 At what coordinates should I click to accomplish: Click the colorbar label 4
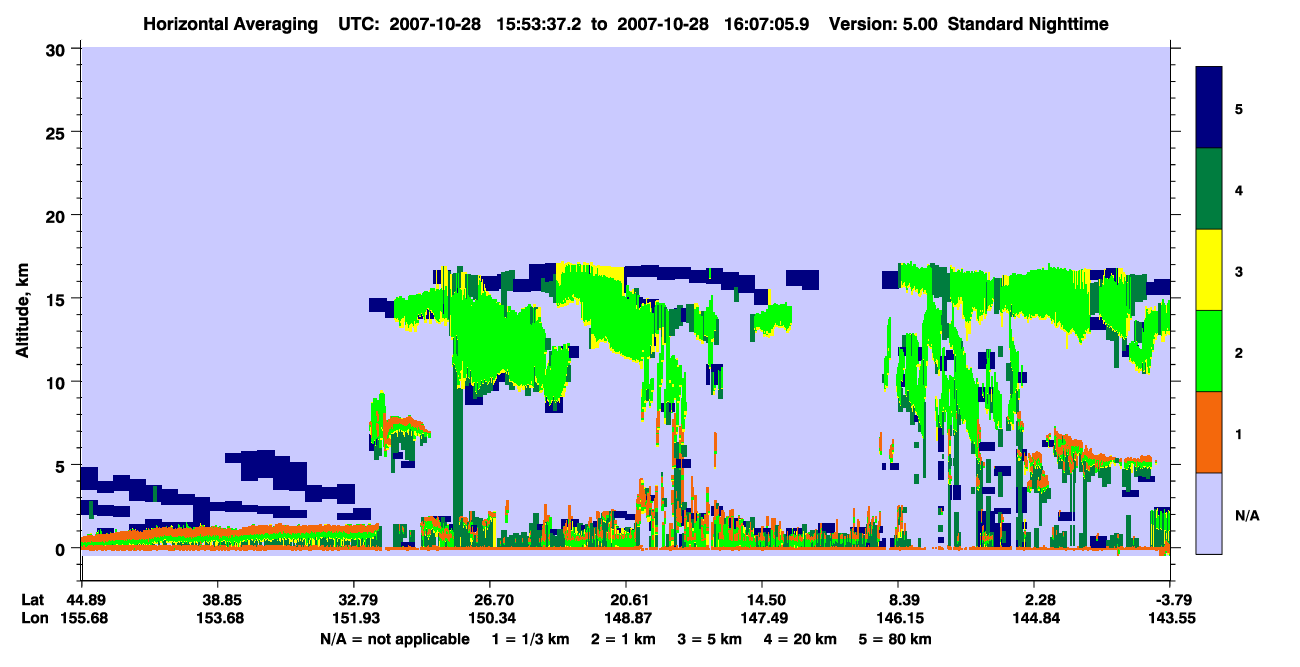click(1239, 188)
